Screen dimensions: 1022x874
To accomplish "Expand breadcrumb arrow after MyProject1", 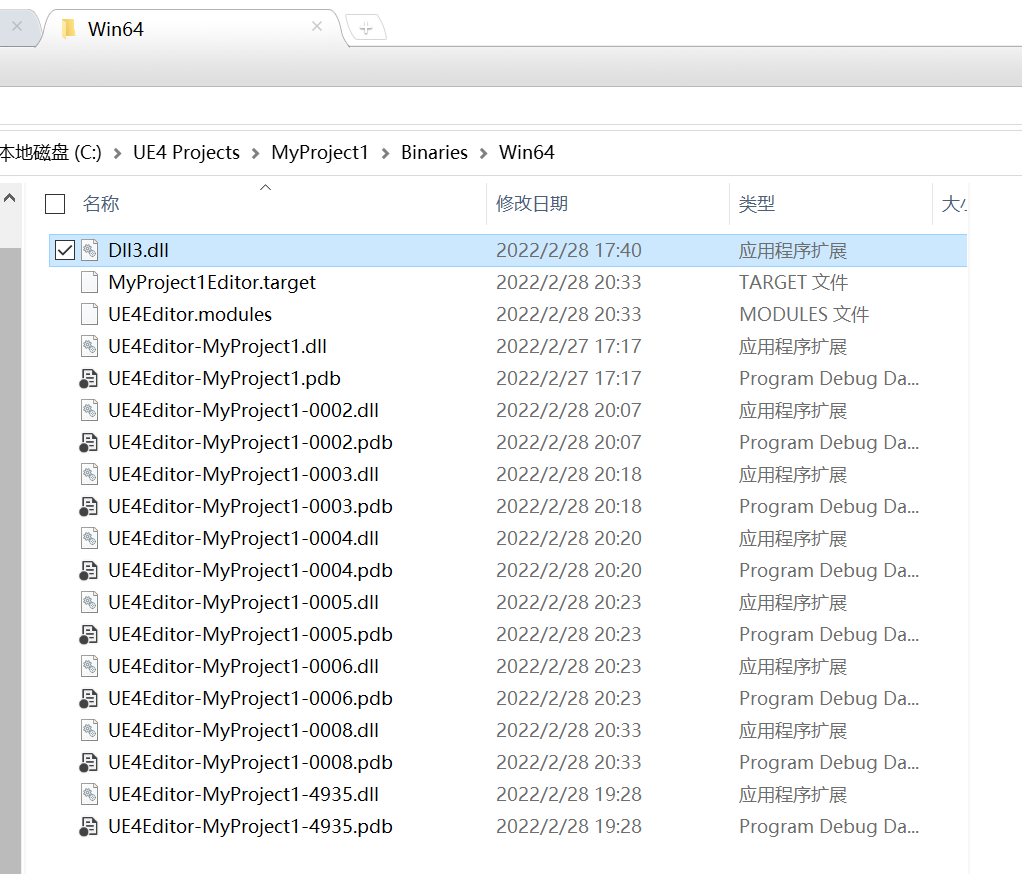I will point(385,153).
